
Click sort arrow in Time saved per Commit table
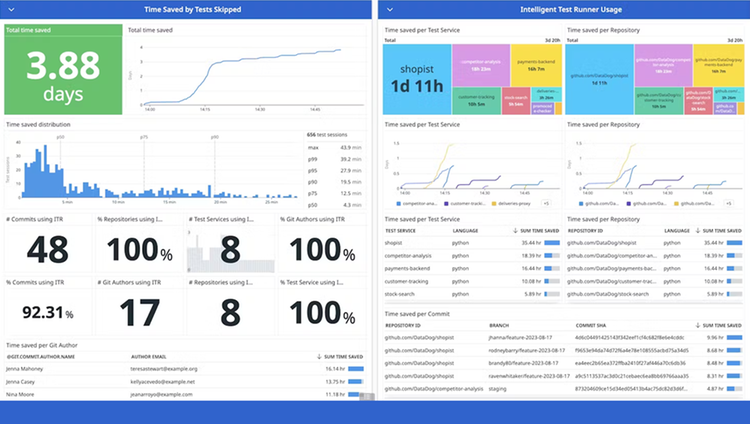[x=698, y=325]
